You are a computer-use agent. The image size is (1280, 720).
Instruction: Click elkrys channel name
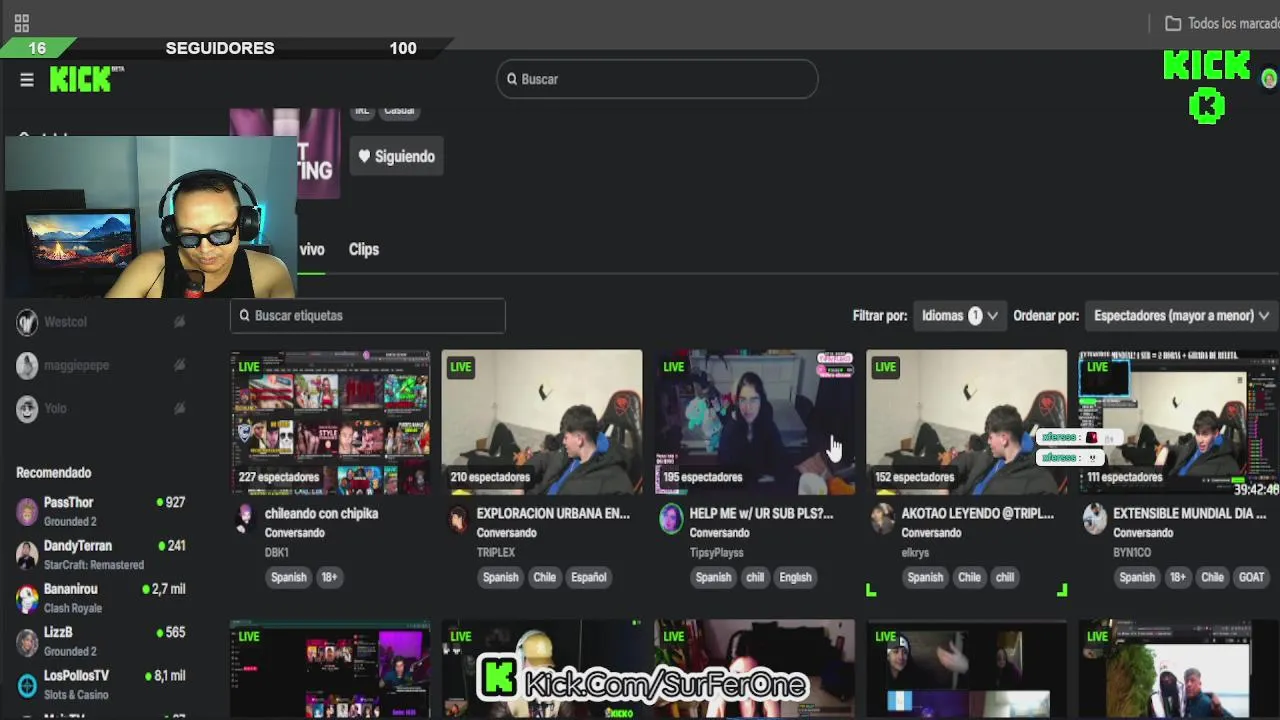point(915,552)
